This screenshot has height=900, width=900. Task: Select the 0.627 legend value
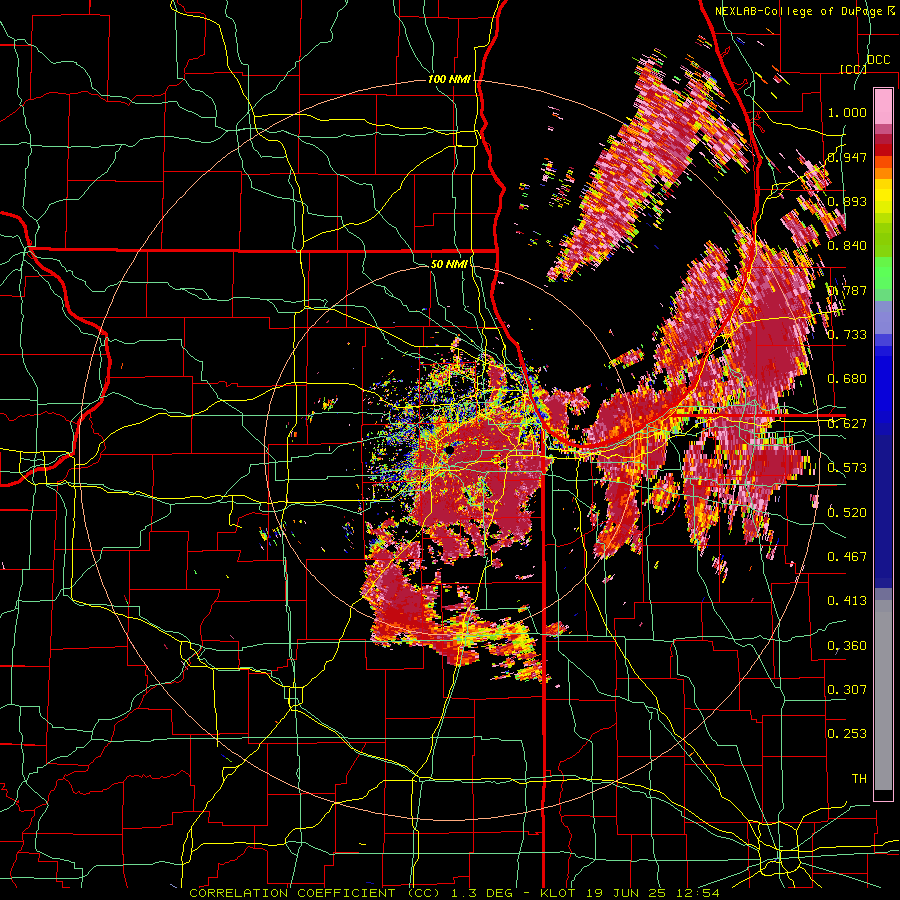[847, 424]
